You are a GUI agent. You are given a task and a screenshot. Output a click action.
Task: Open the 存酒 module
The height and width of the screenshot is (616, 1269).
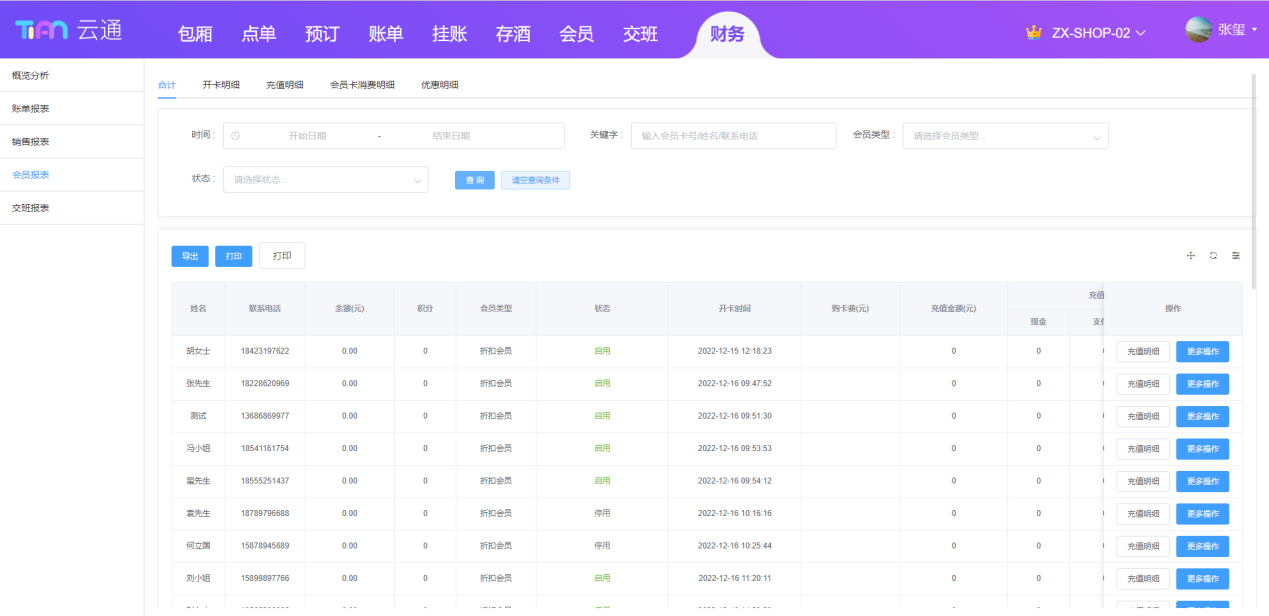(x=513, y=34)
